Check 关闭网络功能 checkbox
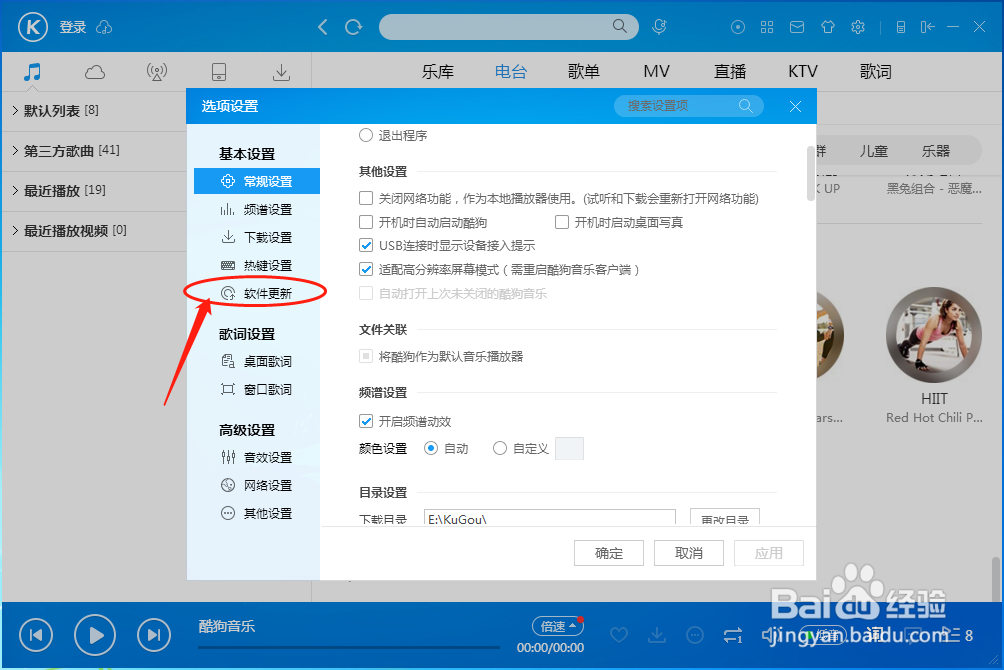 click(366, 199)
